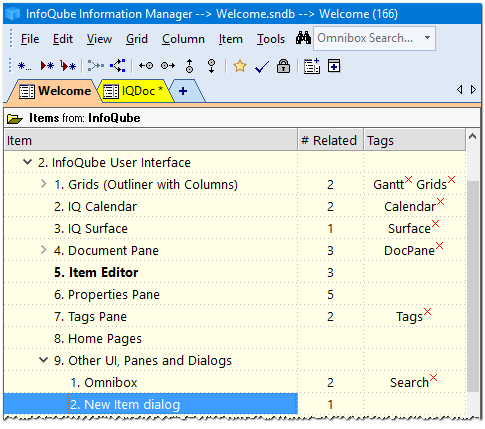
Task: Select the 2. IQ Calendar row
Action: [235, 206]
